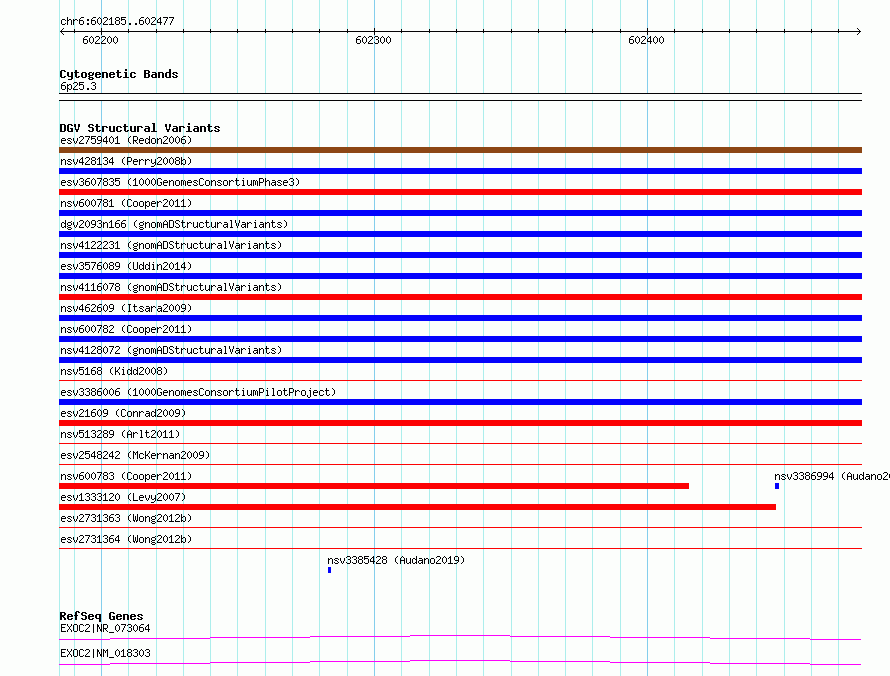Click the blue nsv600782 variant bar
890x676 pixels.
(460, 339)
